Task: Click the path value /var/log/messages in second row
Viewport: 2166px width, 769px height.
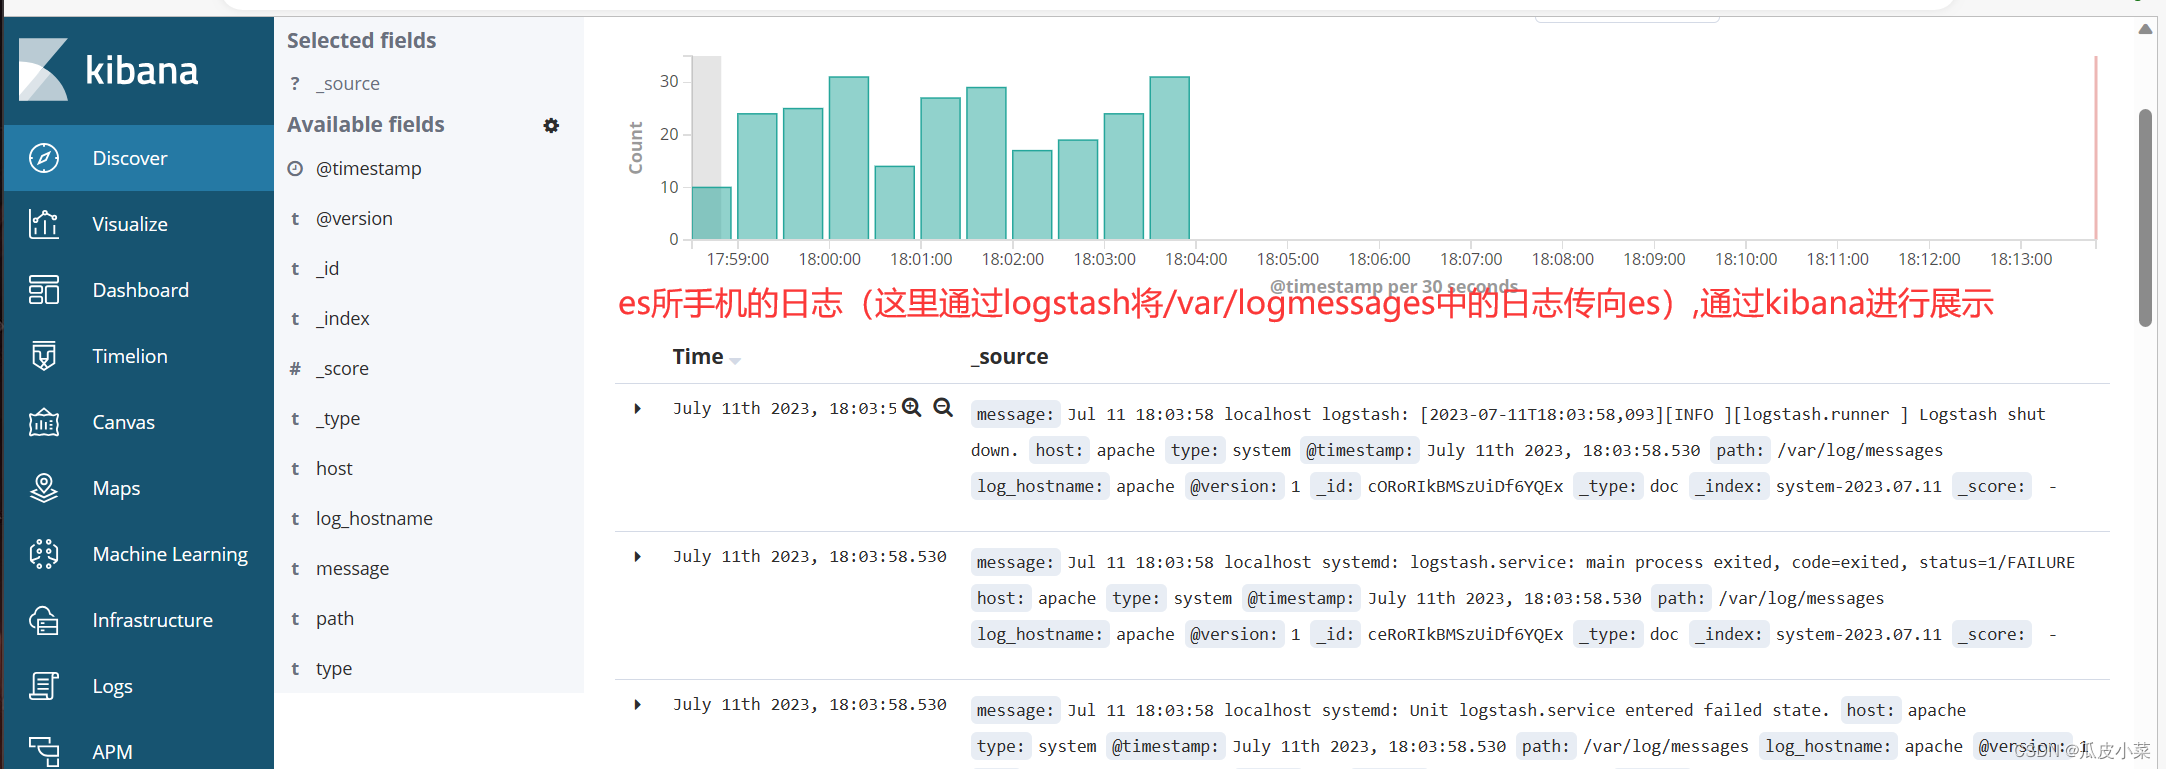Action: 1801,598
